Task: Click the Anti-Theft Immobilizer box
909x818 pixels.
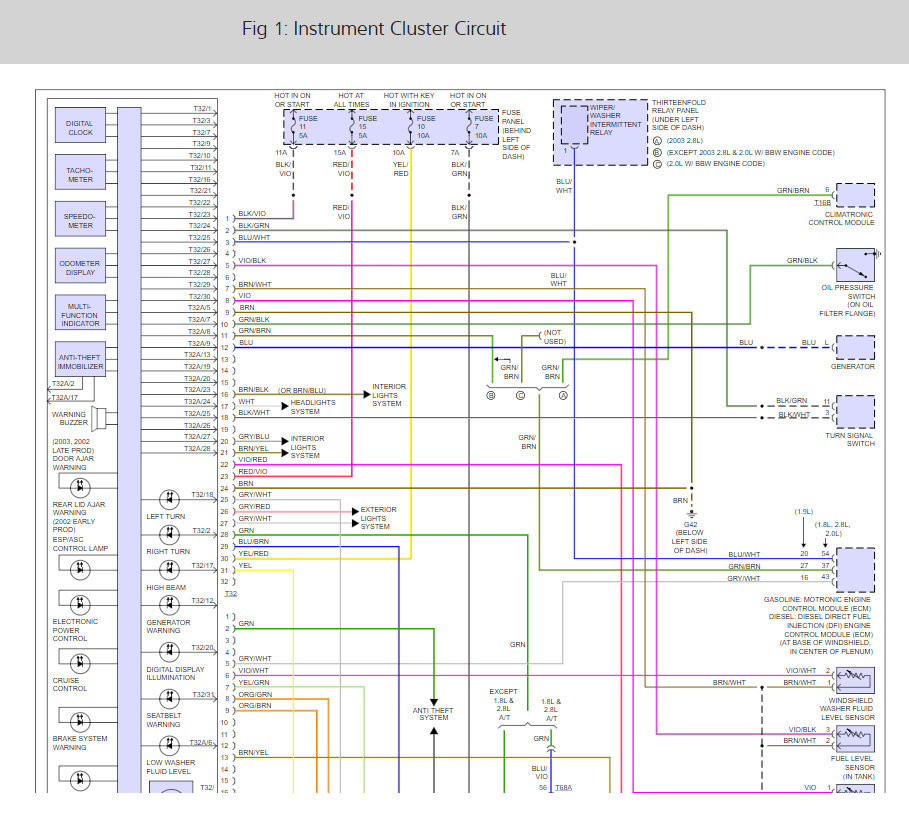Action: coord(80,359)
